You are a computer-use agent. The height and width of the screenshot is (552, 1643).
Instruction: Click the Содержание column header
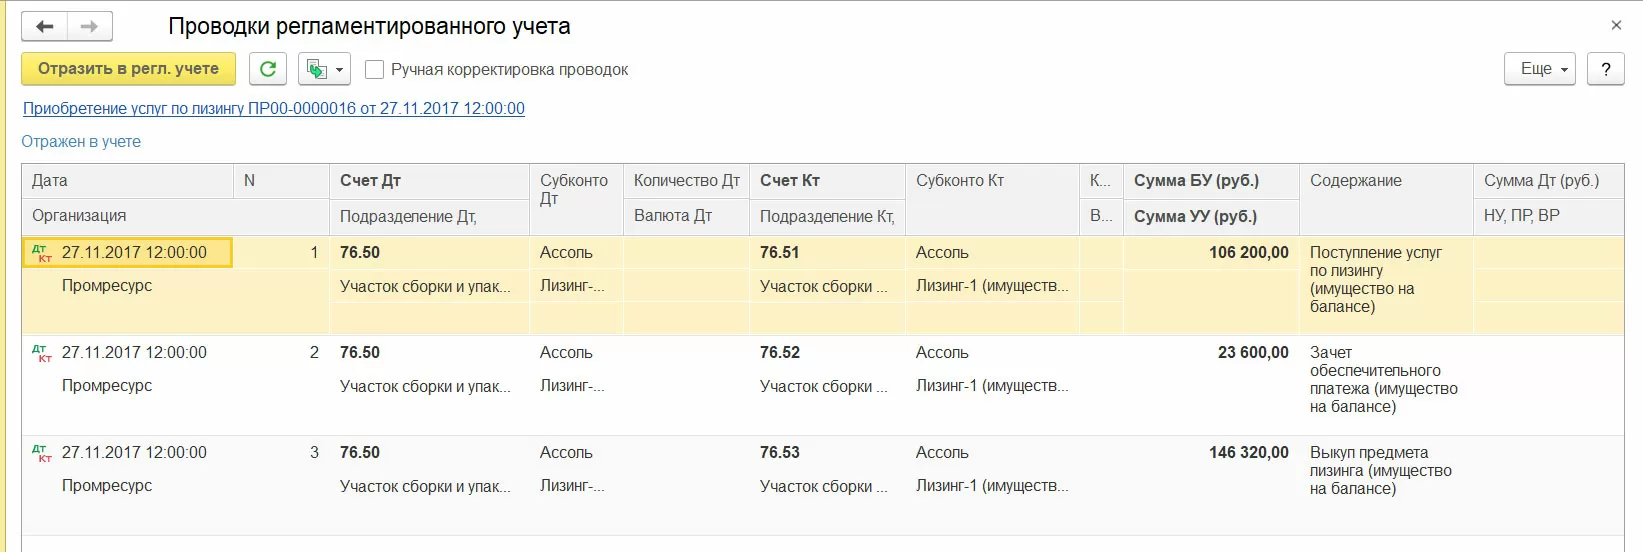point(1356,181)
